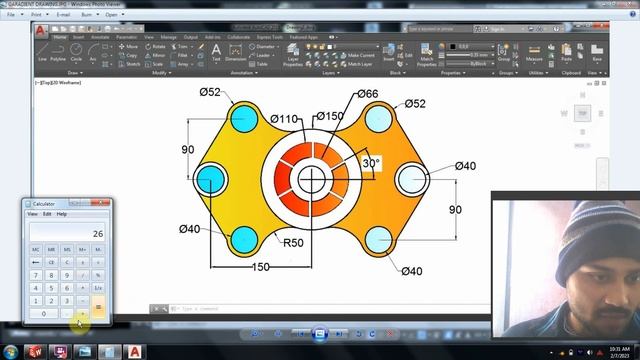This screenshot has height=360, width=640.
Task: Click Match Properties icon
Action: [x=427, y=55]
